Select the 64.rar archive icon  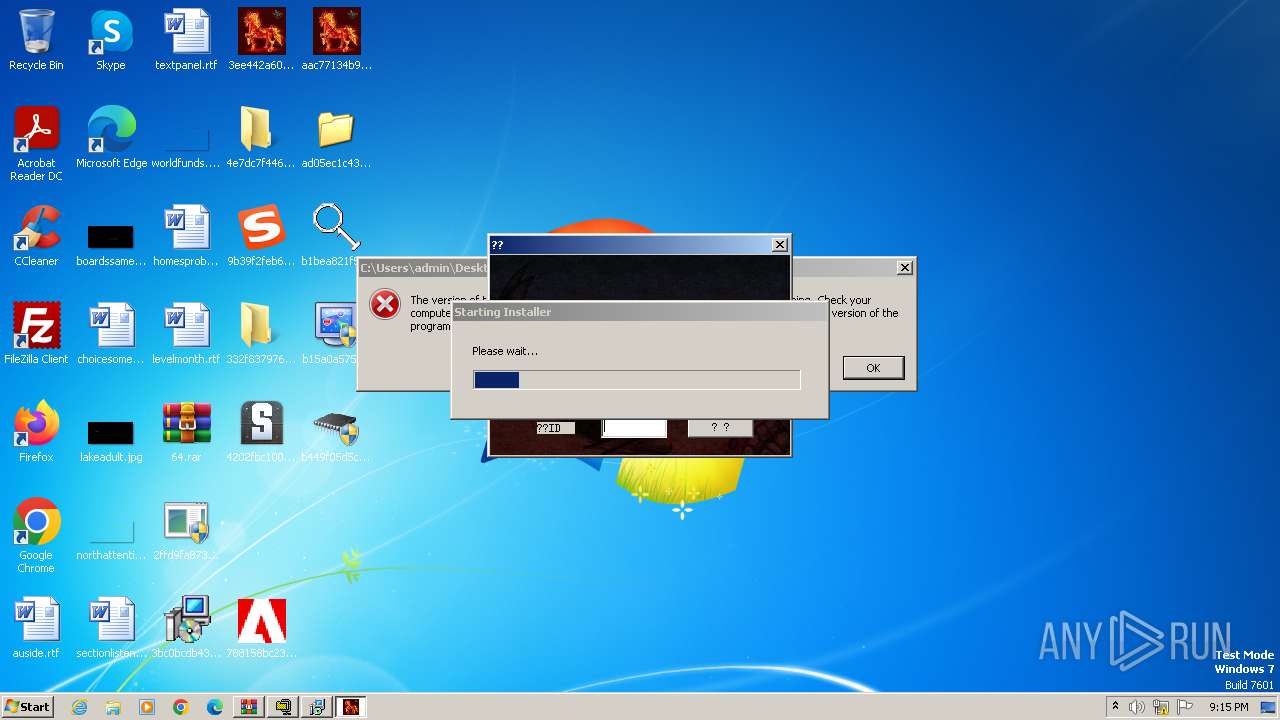pos(186,432)
